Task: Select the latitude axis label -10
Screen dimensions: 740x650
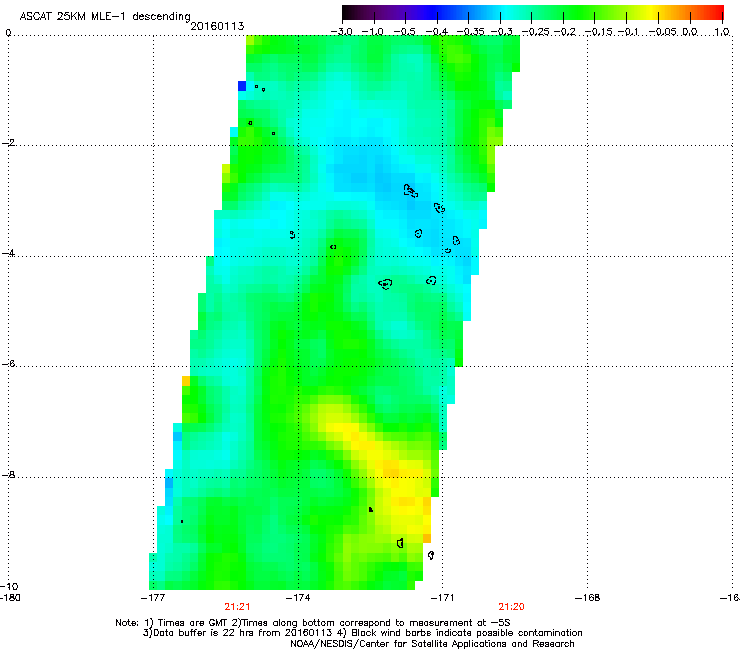Action: (x=9, y=586)
